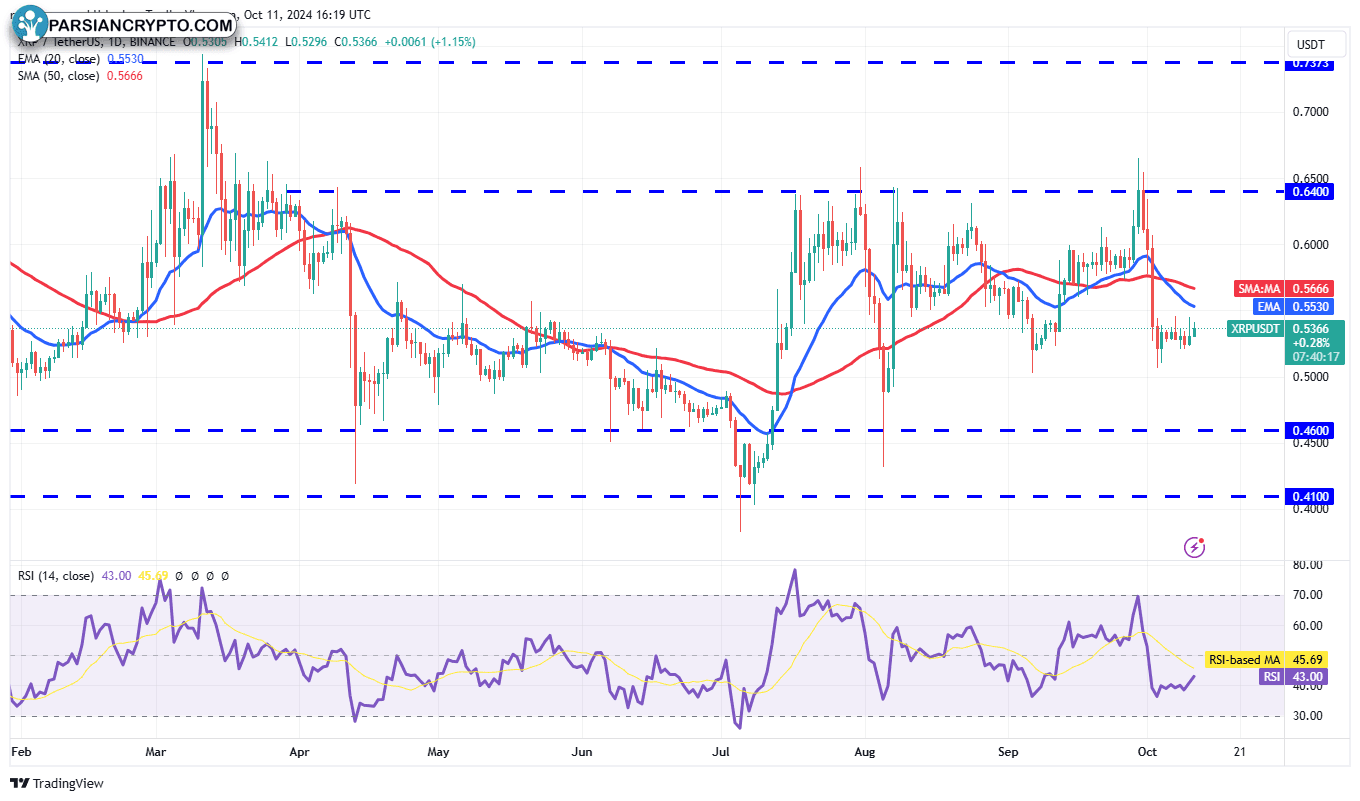Open the RSI (14, close) indicator legend
Viewport: 1360px width, 801px height.
click(56, 576)
